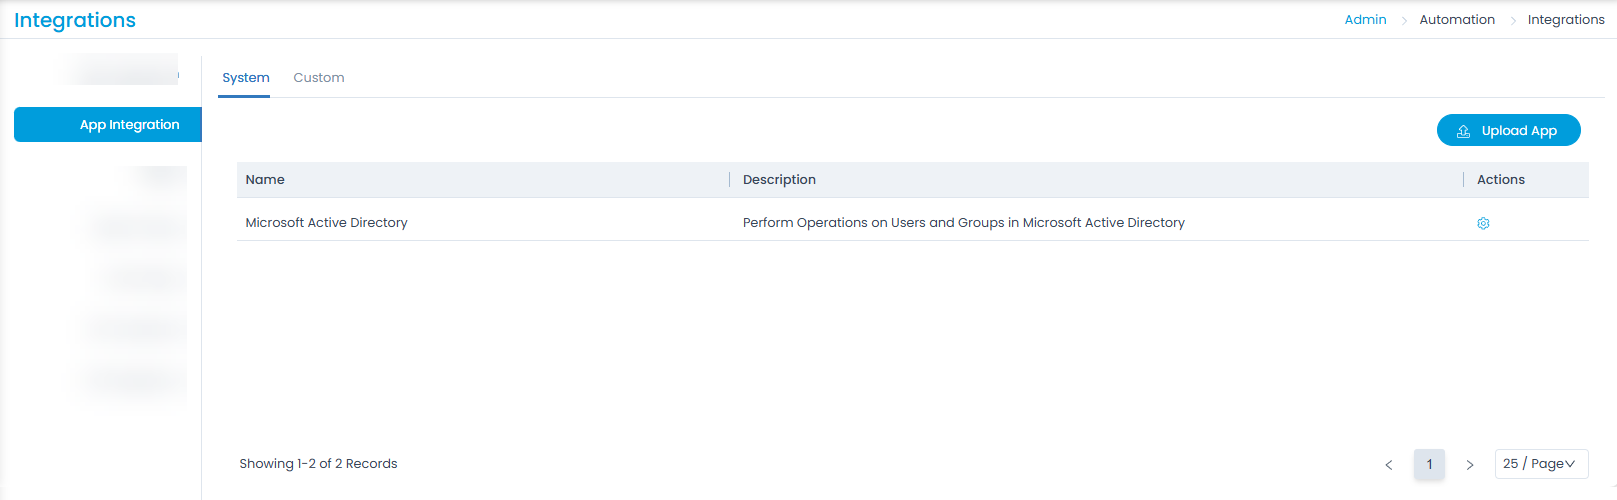Click the Upload App button

[1508, 130]
